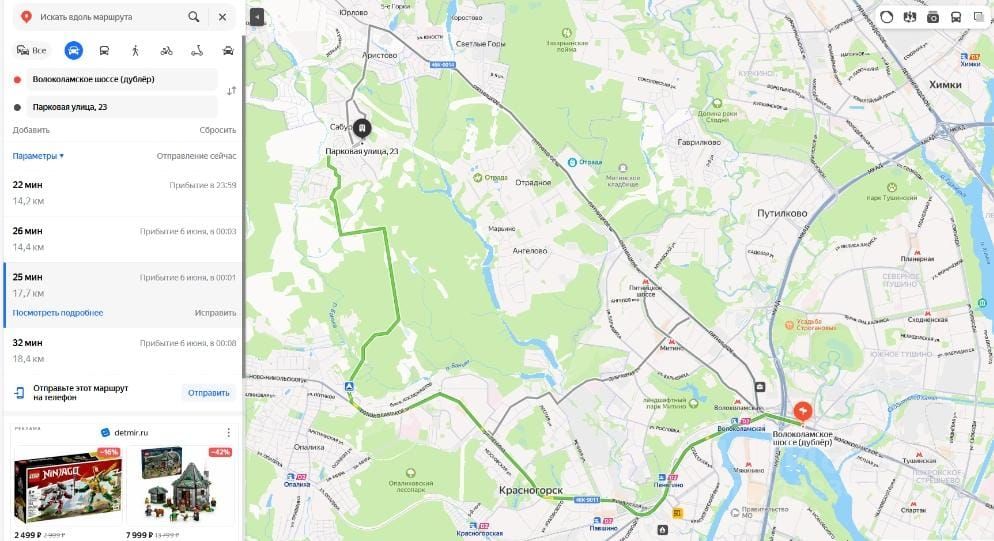Select the Все route modes tab
Screen dimensions: 994x541
pyautogui.click(x=32, y=51)
